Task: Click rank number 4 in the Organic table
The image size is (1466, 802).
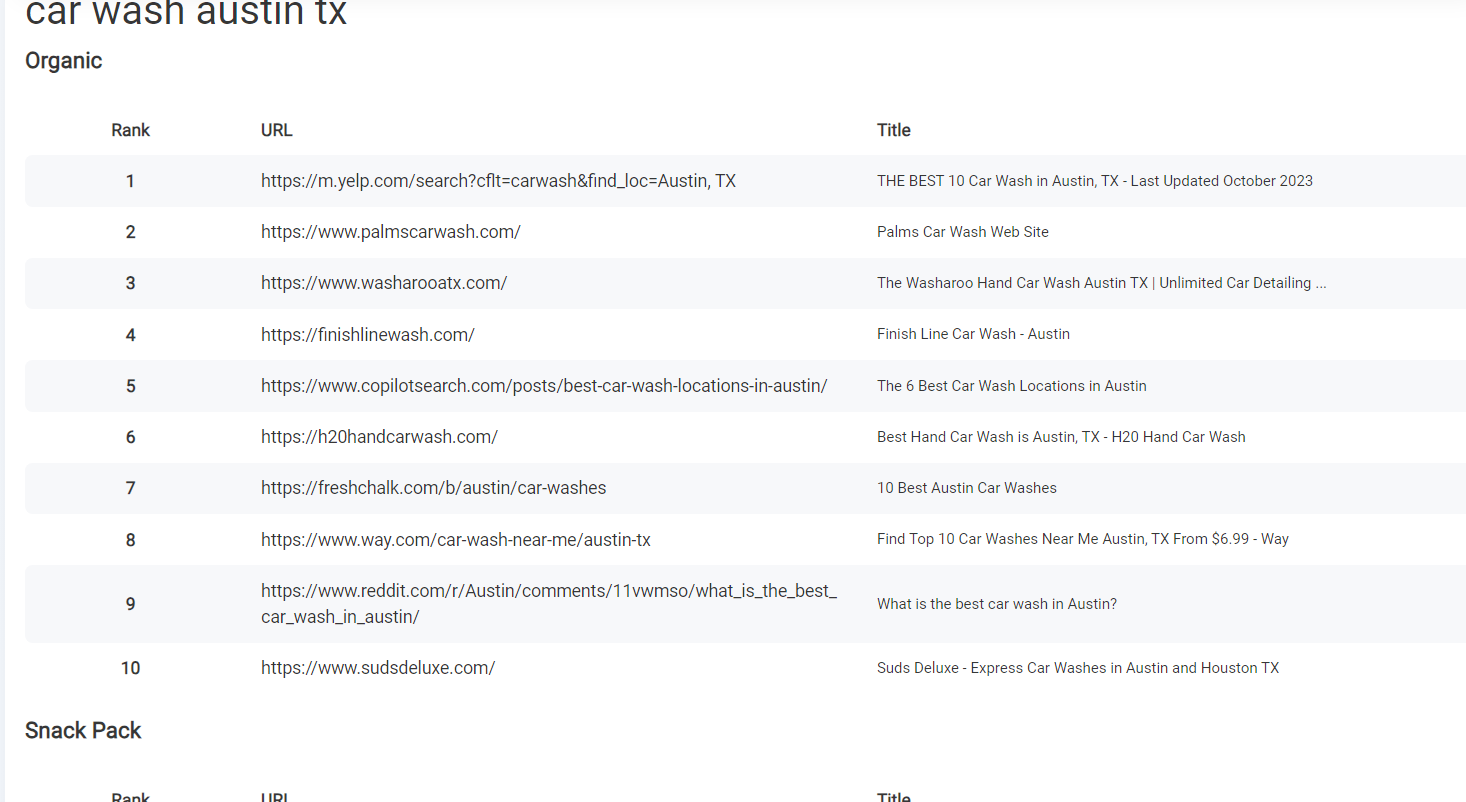Action: click(131, 335)
